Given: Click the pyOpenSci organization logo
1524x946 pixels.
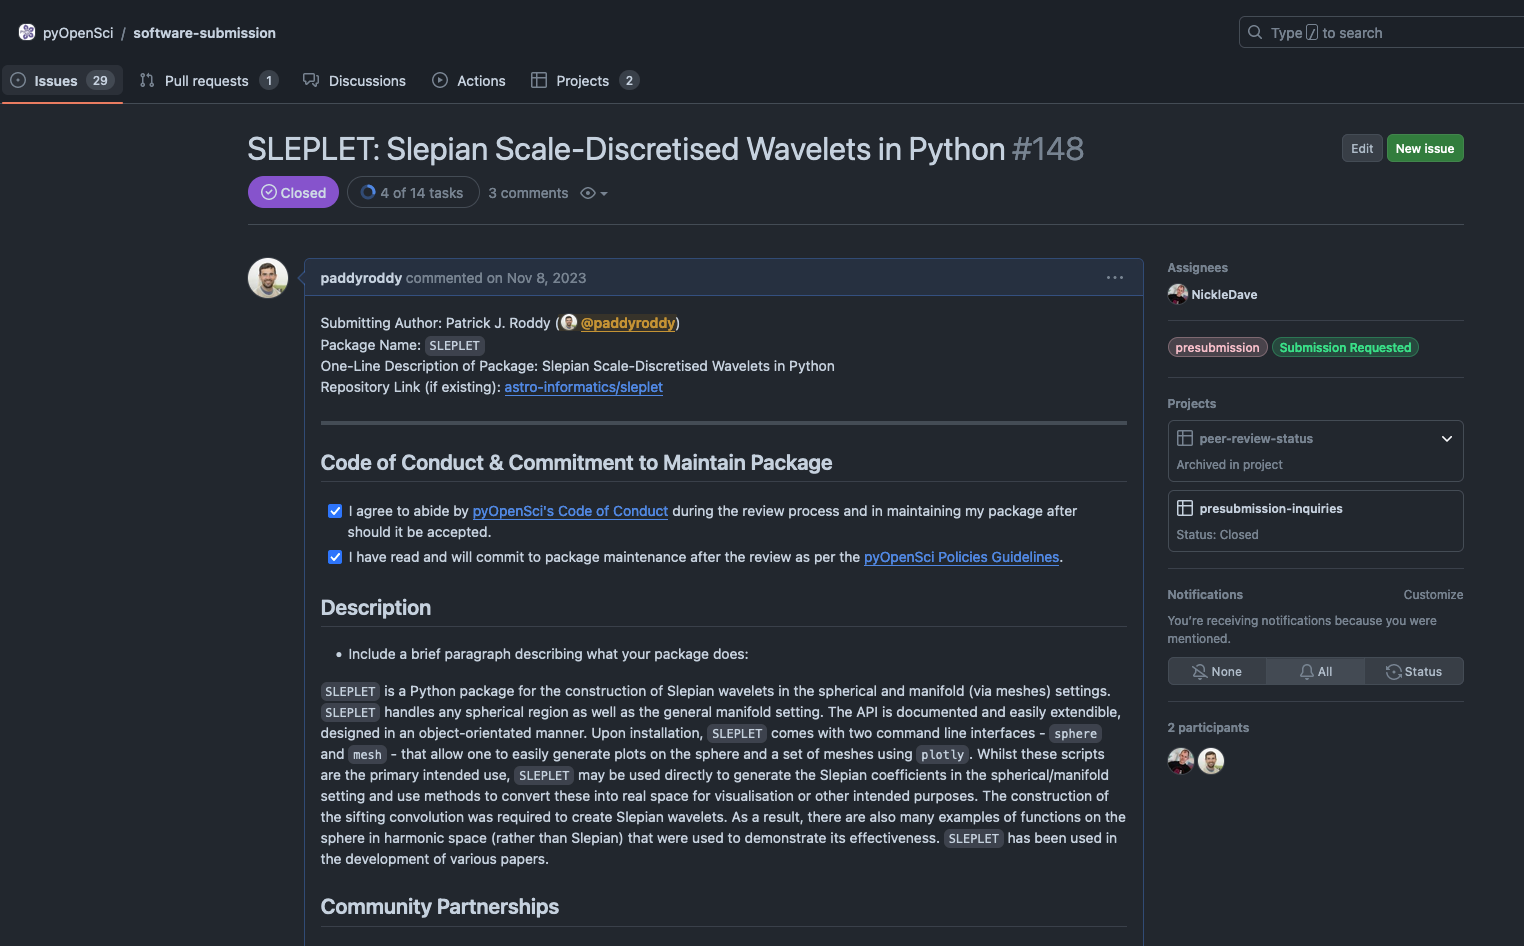Looking at the screenshot, I should [x=27, y=32].
